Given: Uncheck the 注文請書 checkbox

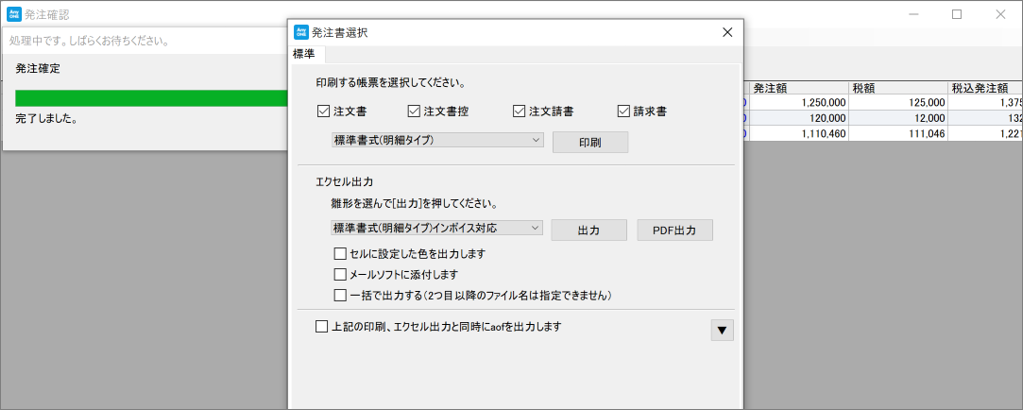Looking at the screenshot, I should [519, 111].
